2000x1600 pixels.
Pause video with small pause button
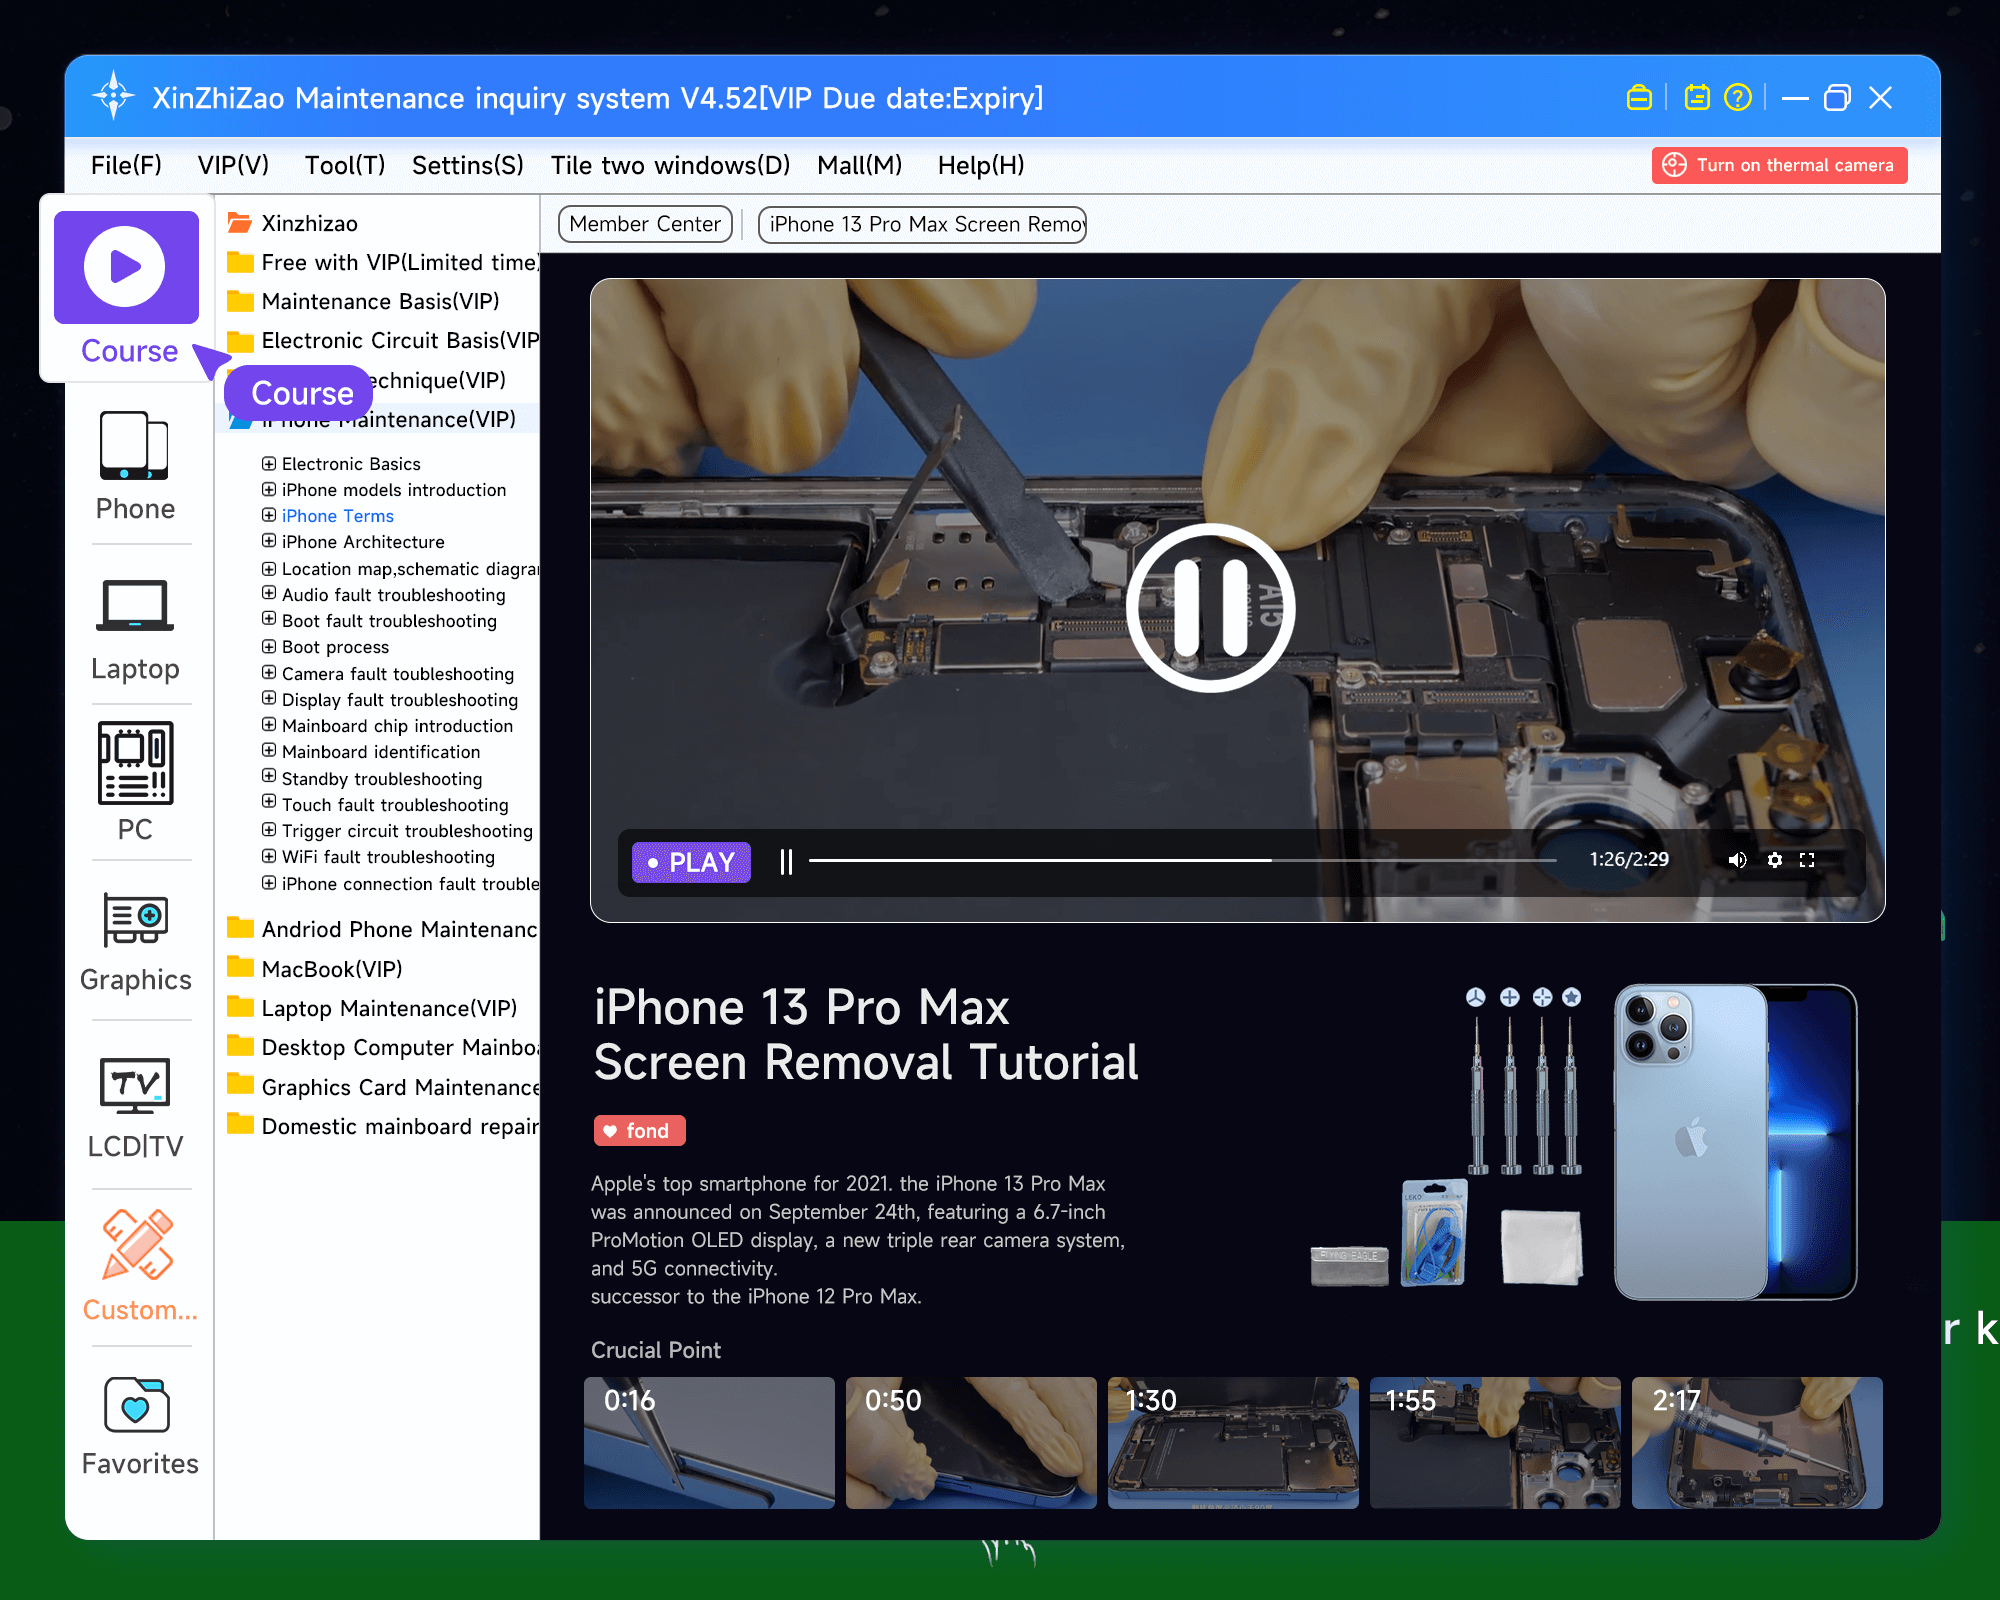tap(786, 861)
